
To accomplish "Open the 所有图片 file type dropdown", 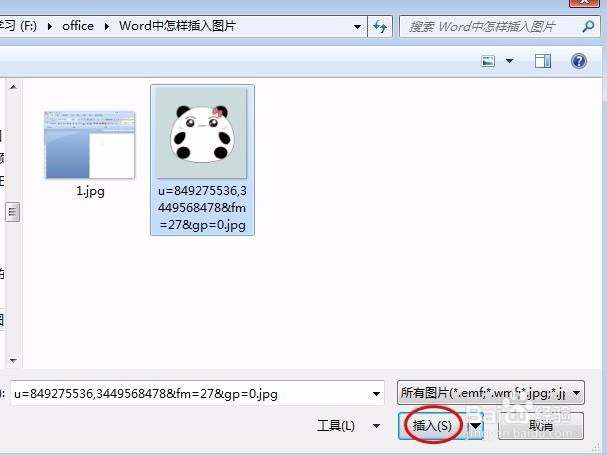I will pyautogui.click(x=490, y=393).
